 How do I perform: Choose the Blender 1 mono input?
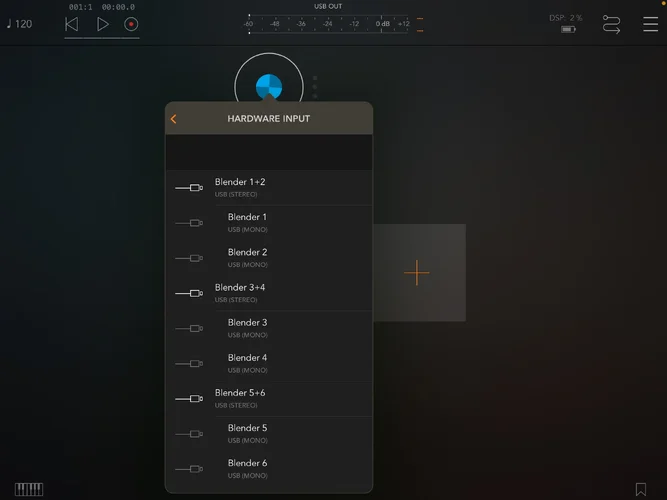(x=269, y=223)
